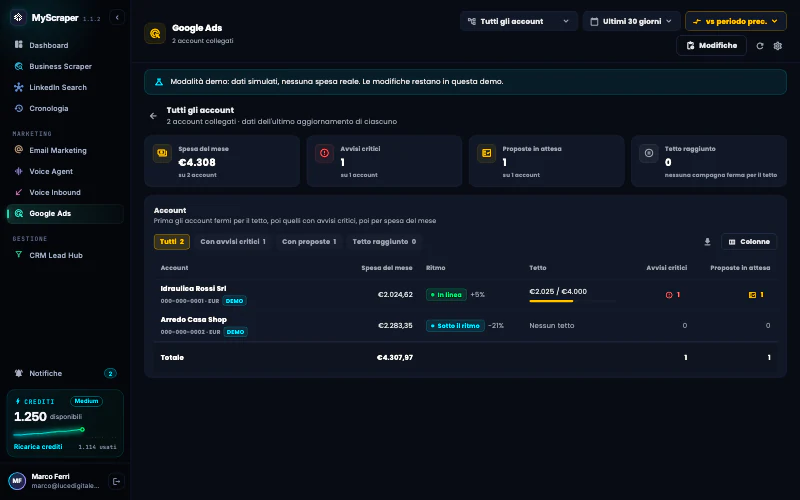Open Voice Agent section

pyautogui.click(x=65, y=171)
